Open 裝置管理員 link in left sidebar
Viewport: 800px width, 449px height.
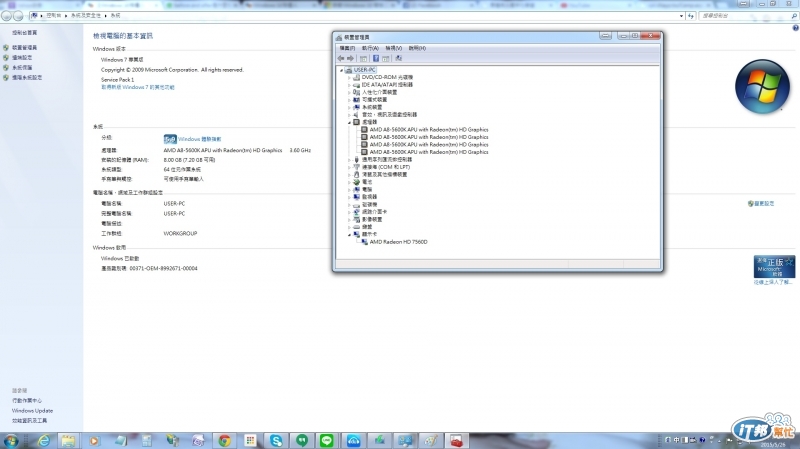pyautogui.click(x=24, y=47)
